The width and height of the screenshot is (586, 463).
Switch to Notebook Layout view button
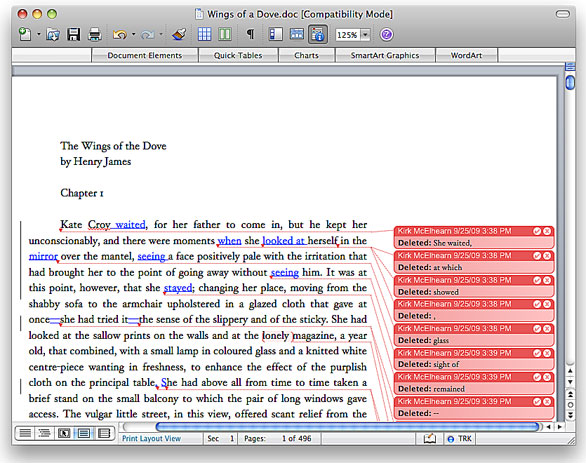pyautogui.click(x=104, y=433)
